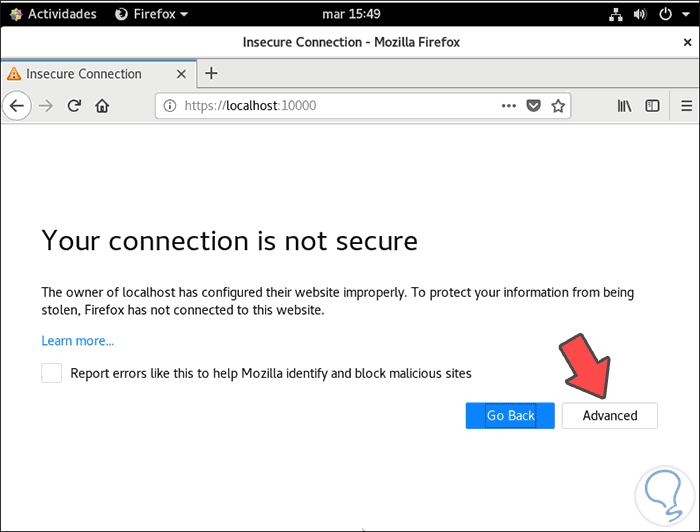Go to the Firefox home page
Image resolution: width=700 pixels, height=532 pixels.
click(x=102, y=105)
